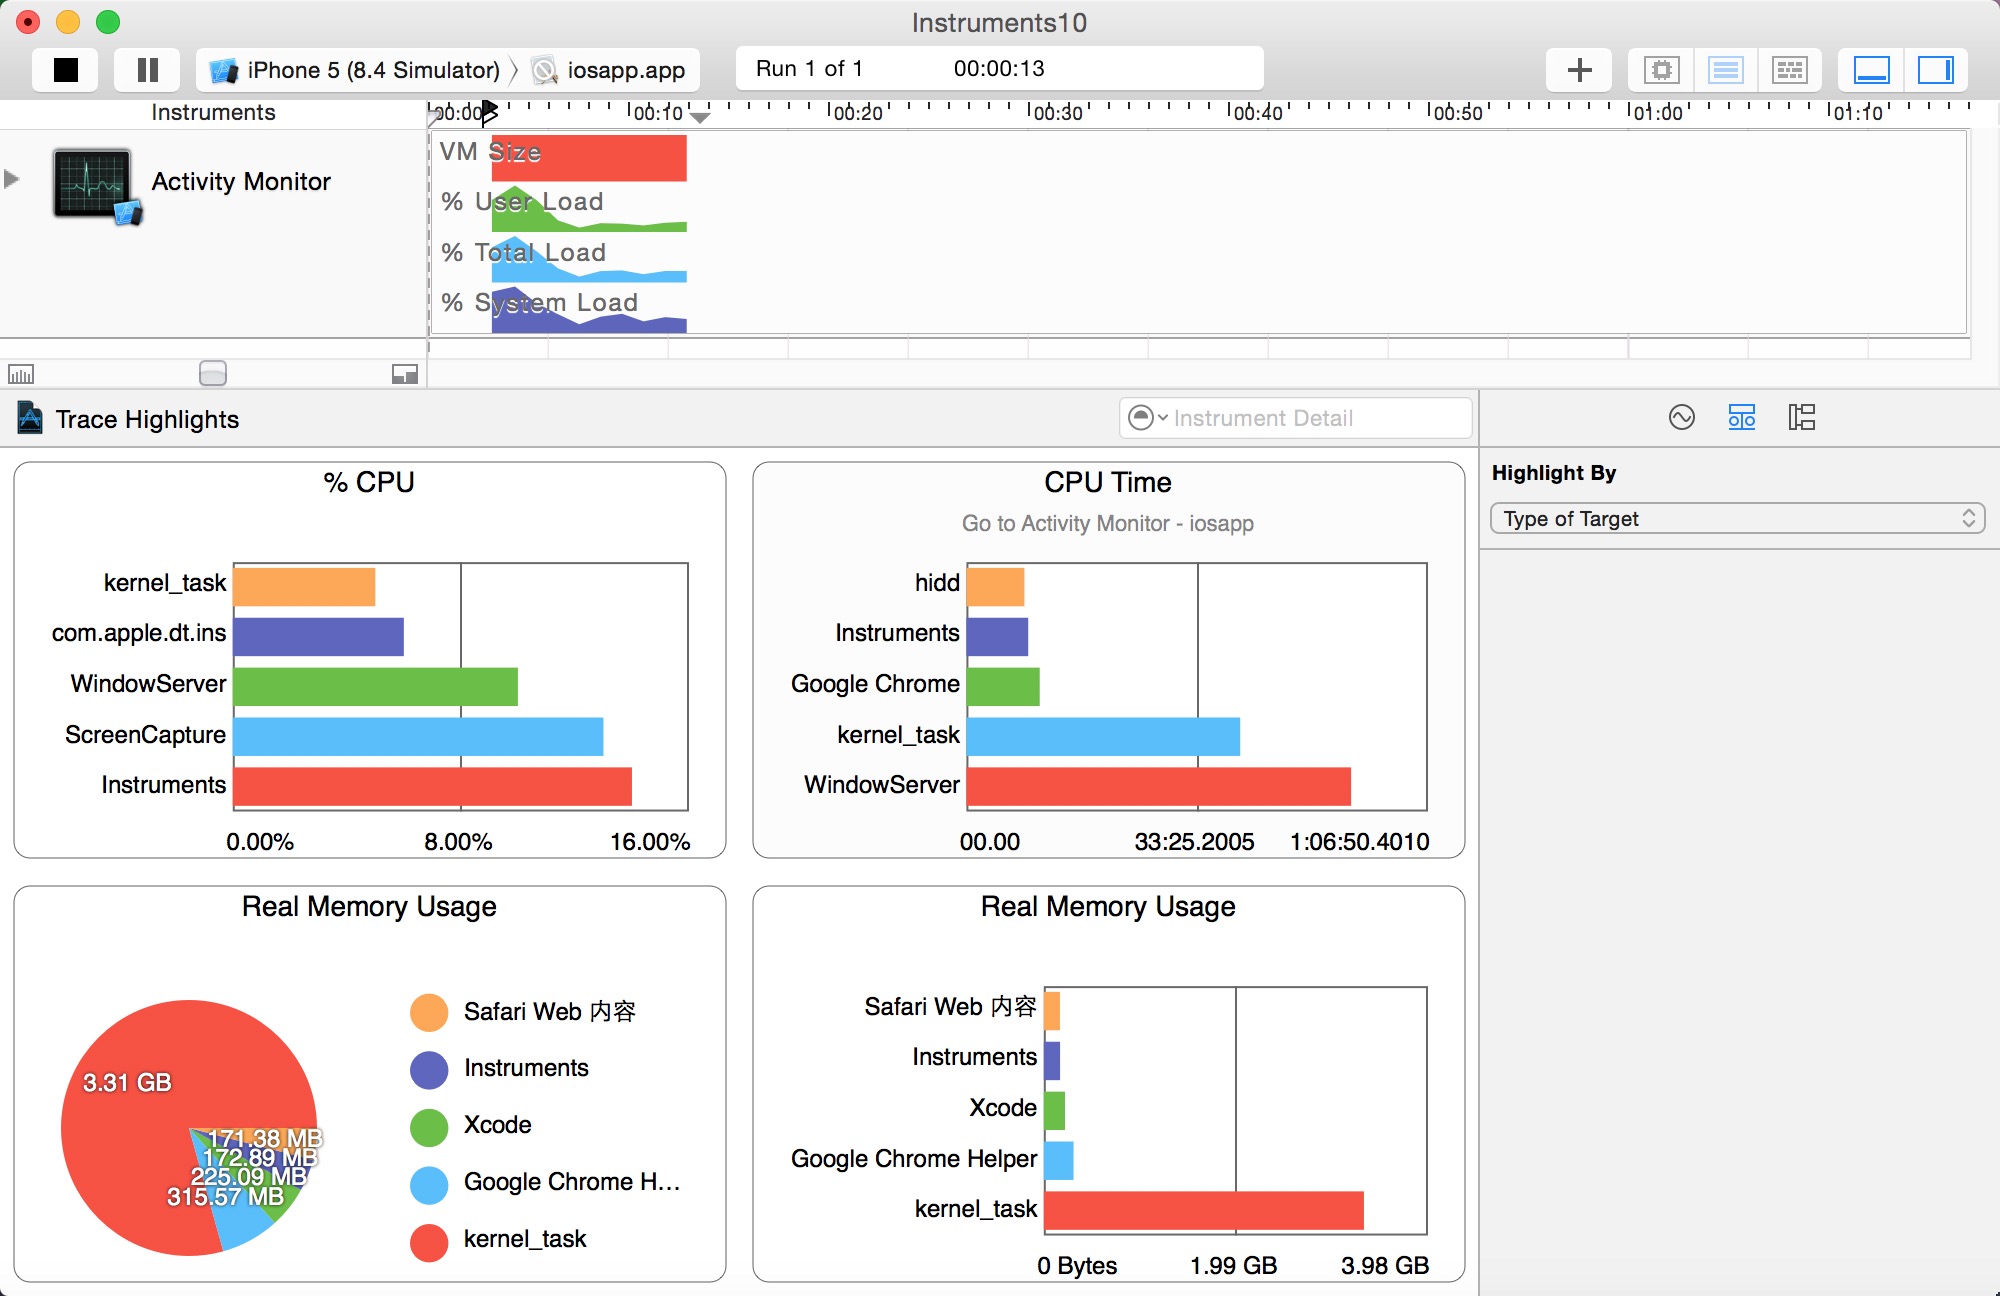2000x1296 pixels.
Task: Click the Trace Highlights icon
Action: point(30,418)
